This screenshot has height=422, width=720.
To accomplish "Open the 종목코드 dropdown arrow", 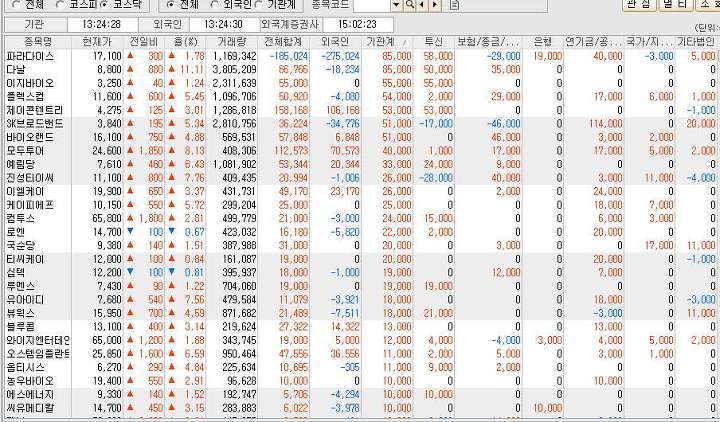I will 397,5.
